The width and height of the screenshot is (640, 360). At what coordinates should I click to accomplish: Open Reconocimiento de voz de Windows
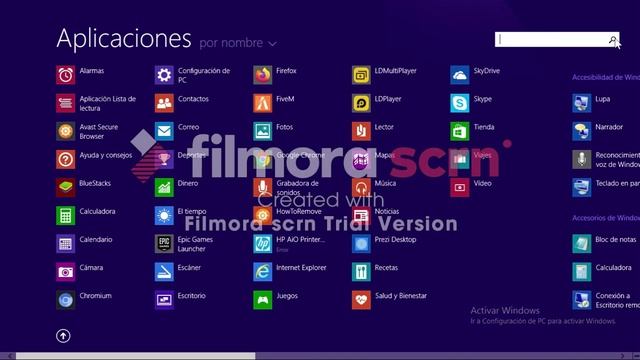[582, 160]
